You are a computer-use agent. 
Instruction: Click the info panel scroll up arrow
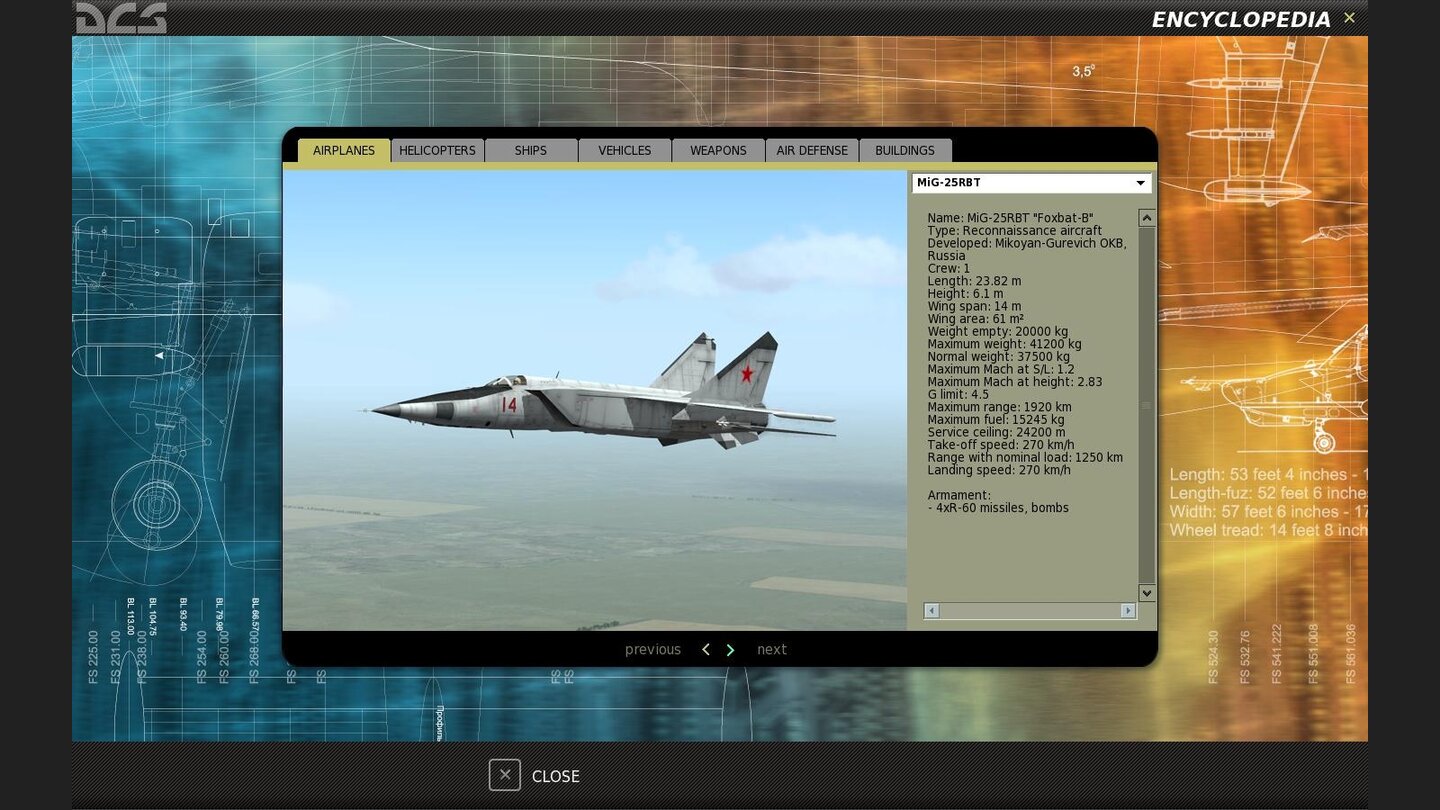[x=1147, y=218]
